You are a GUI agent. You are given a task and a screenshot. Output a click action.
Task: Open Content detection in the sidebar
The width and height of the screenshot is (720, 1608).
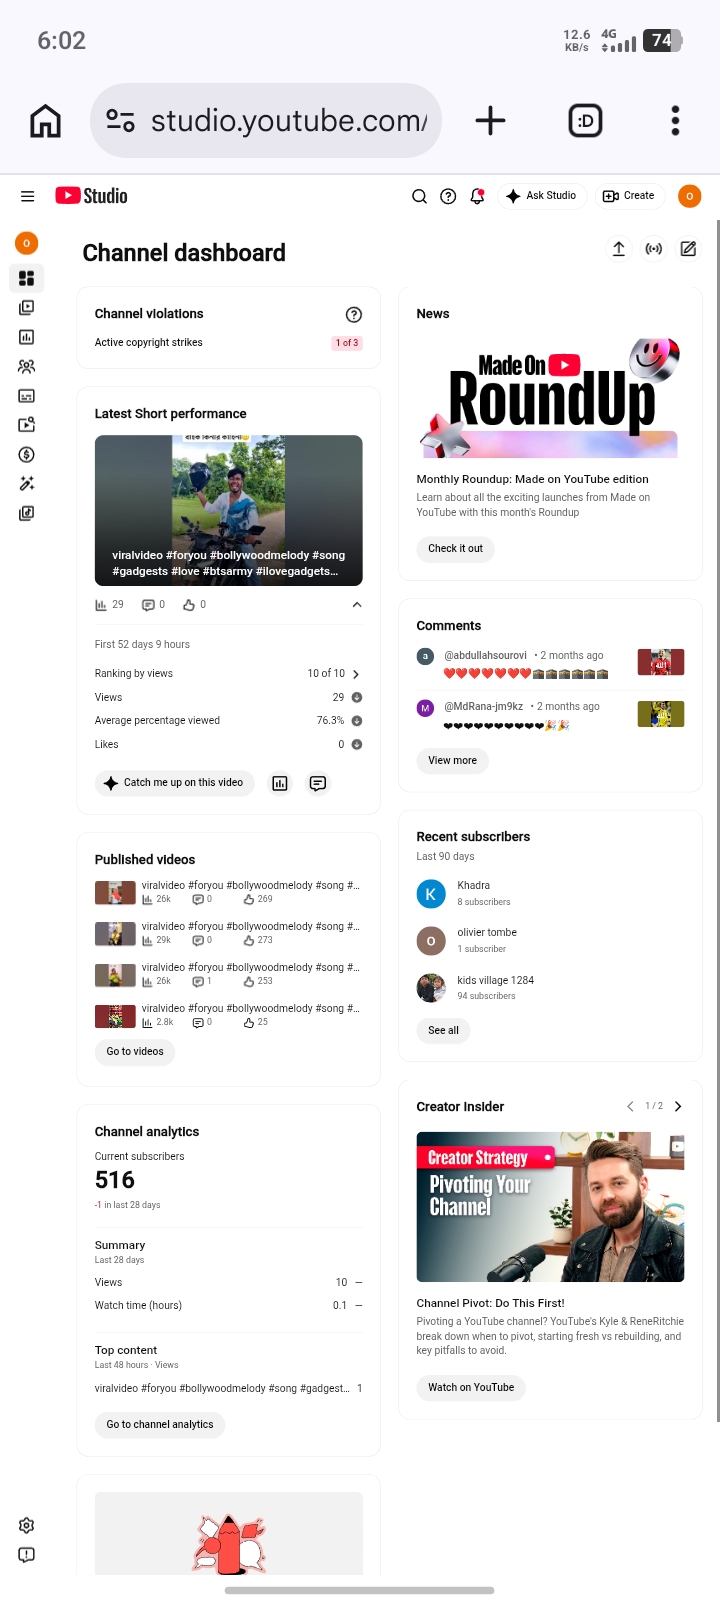pos(27,425)
